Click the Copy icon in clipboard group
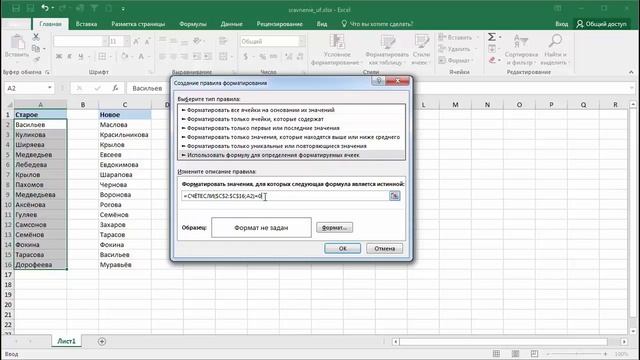 tap(36, 49)
